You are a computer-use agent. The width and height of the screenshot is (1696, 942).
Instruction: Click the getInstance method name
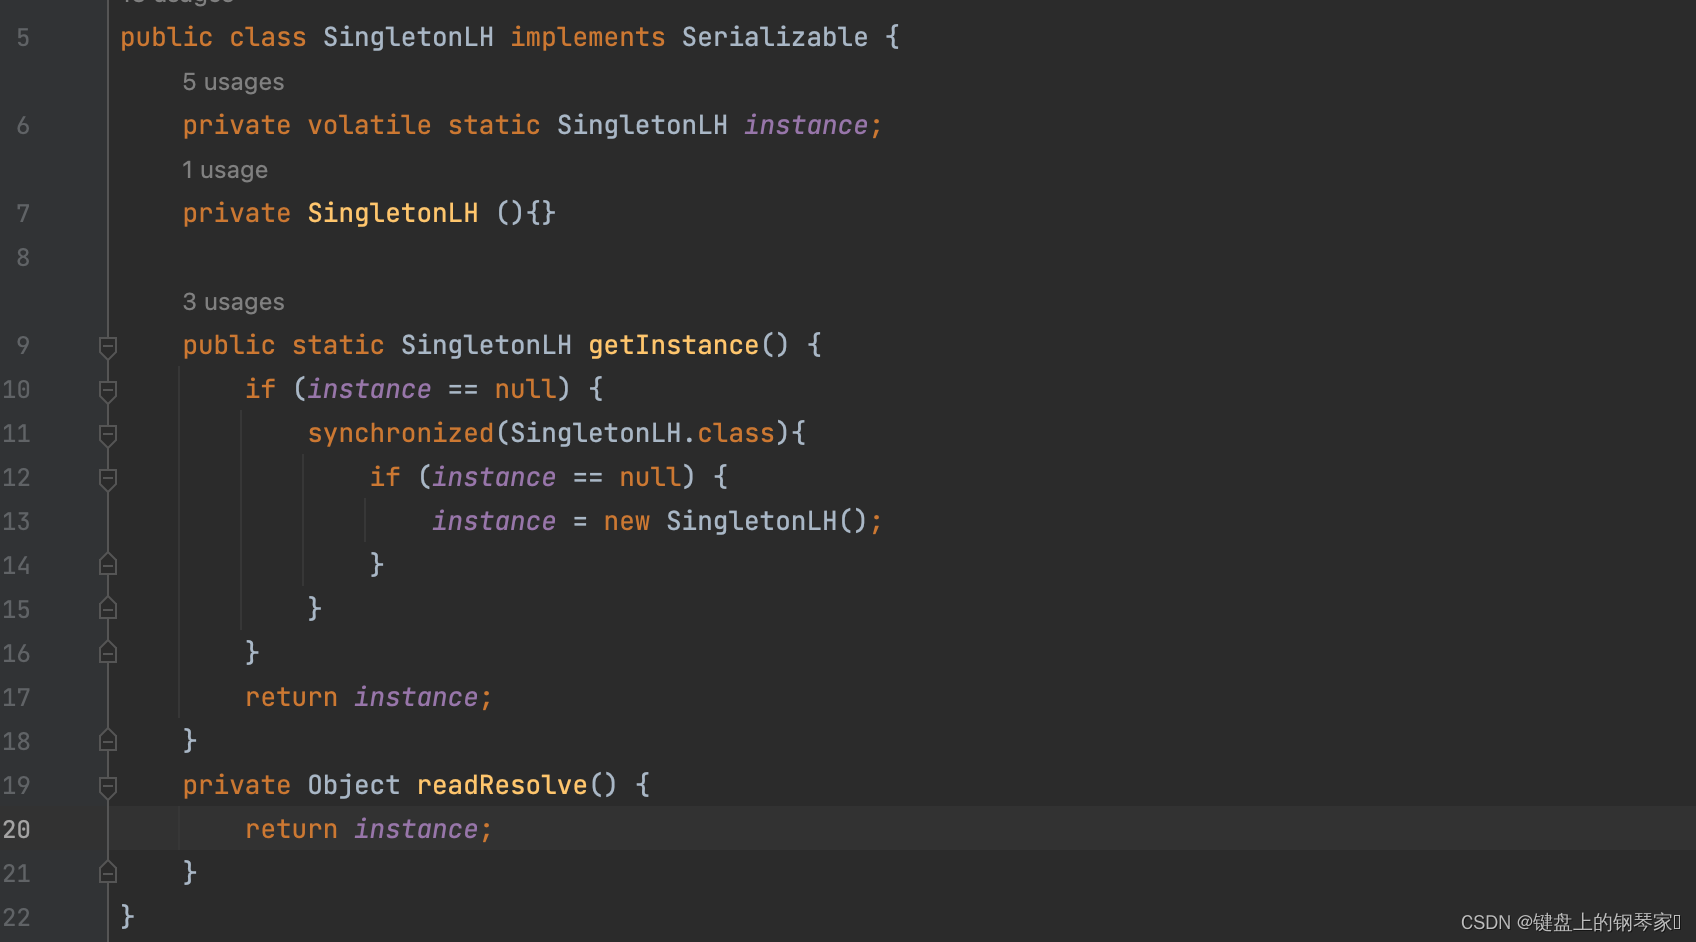coord(673,346)
